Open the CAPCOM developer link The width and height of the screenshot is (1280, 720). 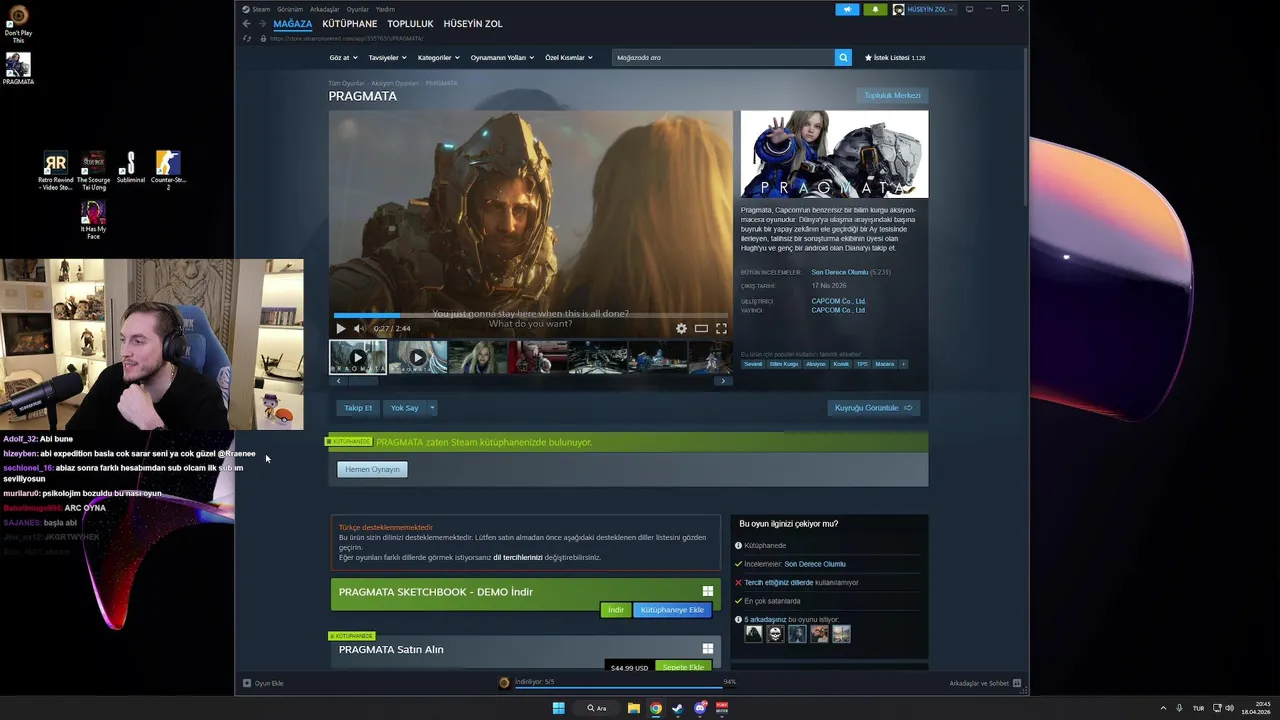pos(839,301)
